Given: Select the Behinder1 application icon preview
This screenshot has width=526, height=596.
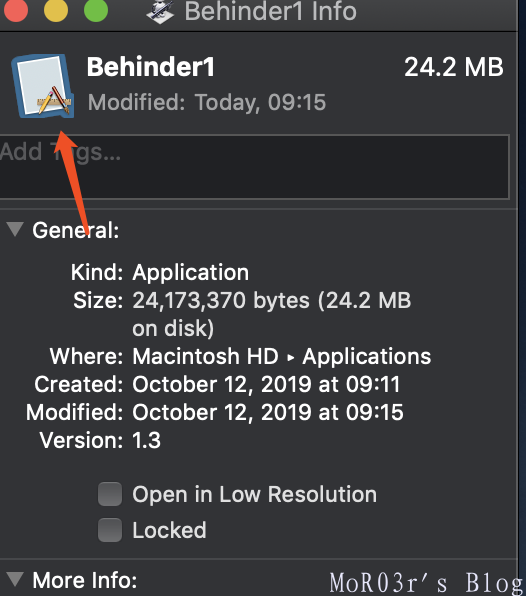Looking at the screenshot, I should (43, 86).
